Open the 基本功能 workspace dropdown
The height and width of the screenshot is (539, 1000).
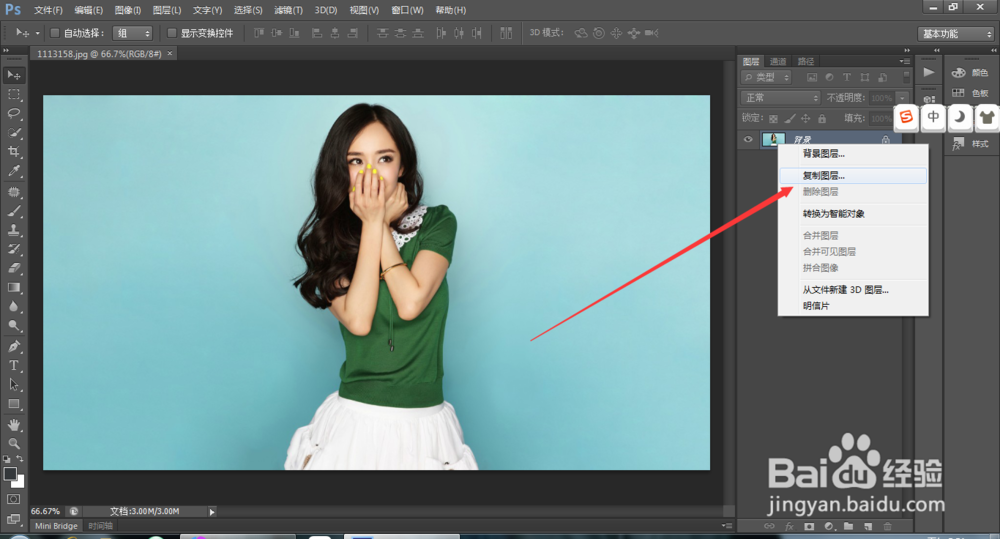click(955, 34)
